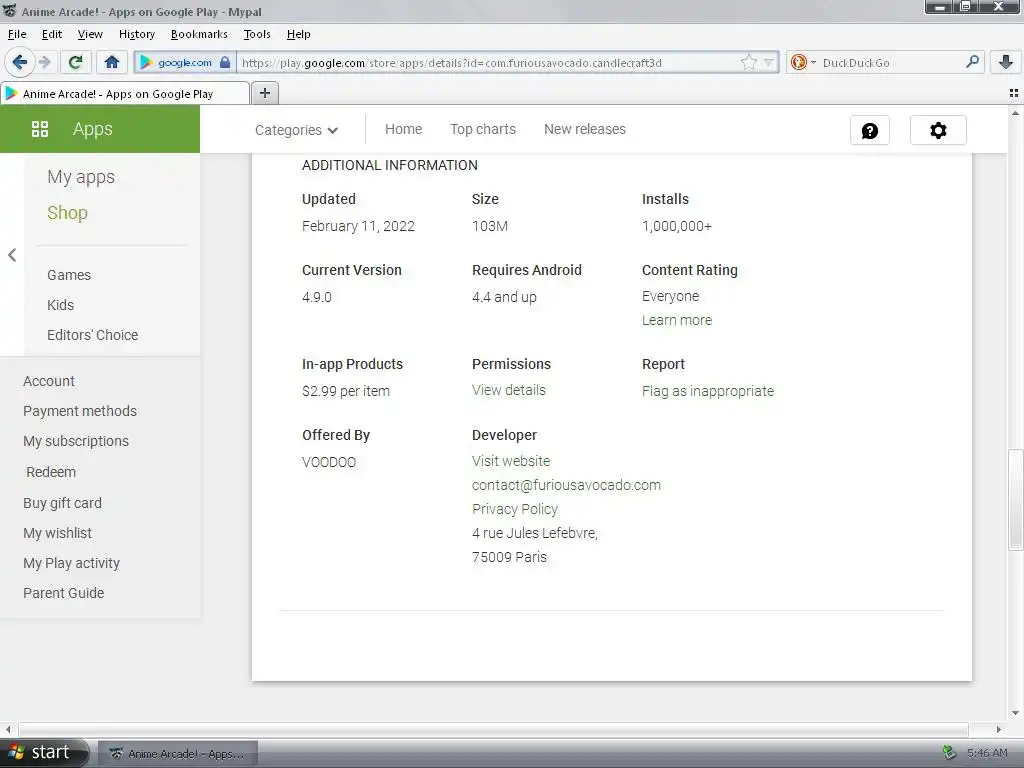Screen dimensions: 1024x768
Task: Click the vertical scrollbar thumb
Action: 1015,500
